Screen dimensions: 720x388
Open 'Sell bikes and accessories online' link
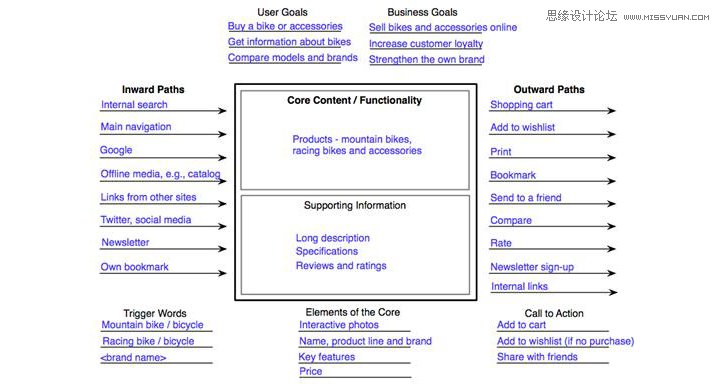[x=443, y=28]
